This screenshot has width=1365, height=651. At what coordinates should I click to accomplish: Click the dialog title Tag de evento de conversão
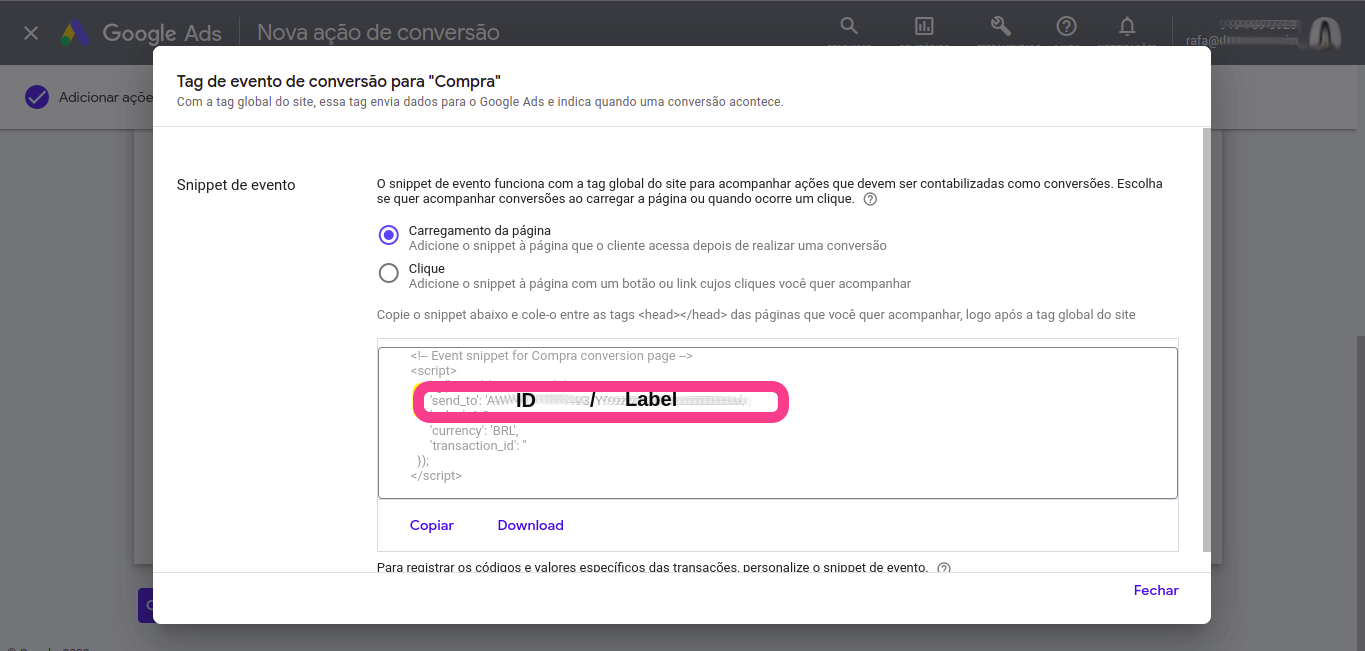[x=338, y=81]
